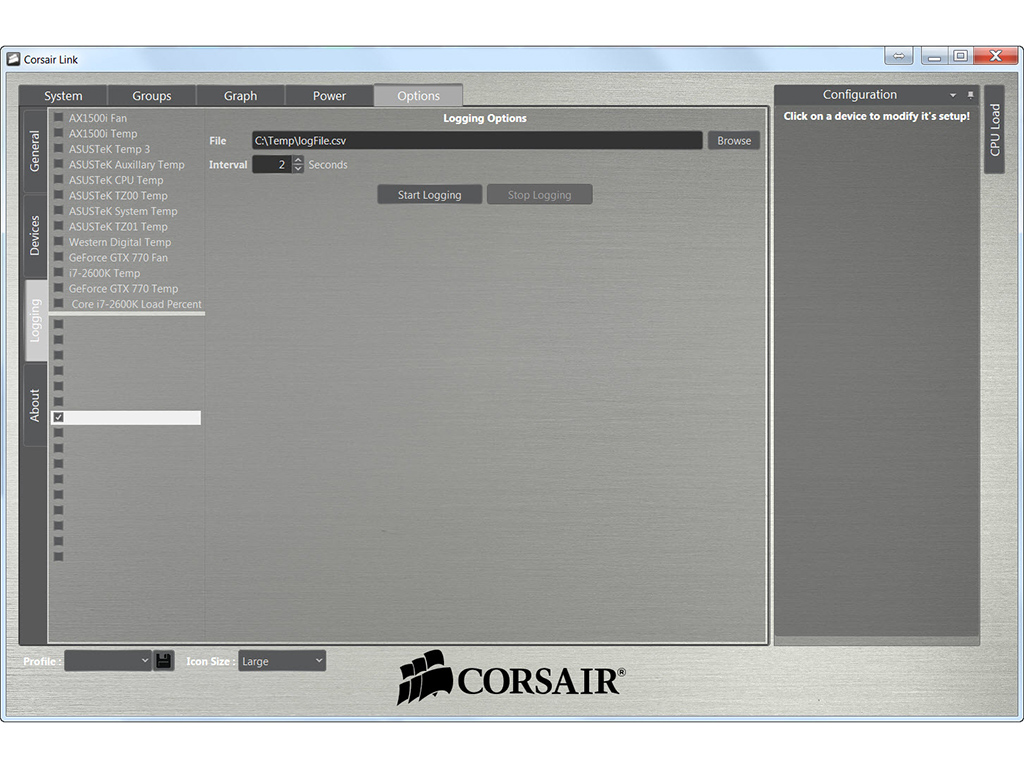1024x768 pixels.
Task: Open the General side tab
Action: point(35,151)
